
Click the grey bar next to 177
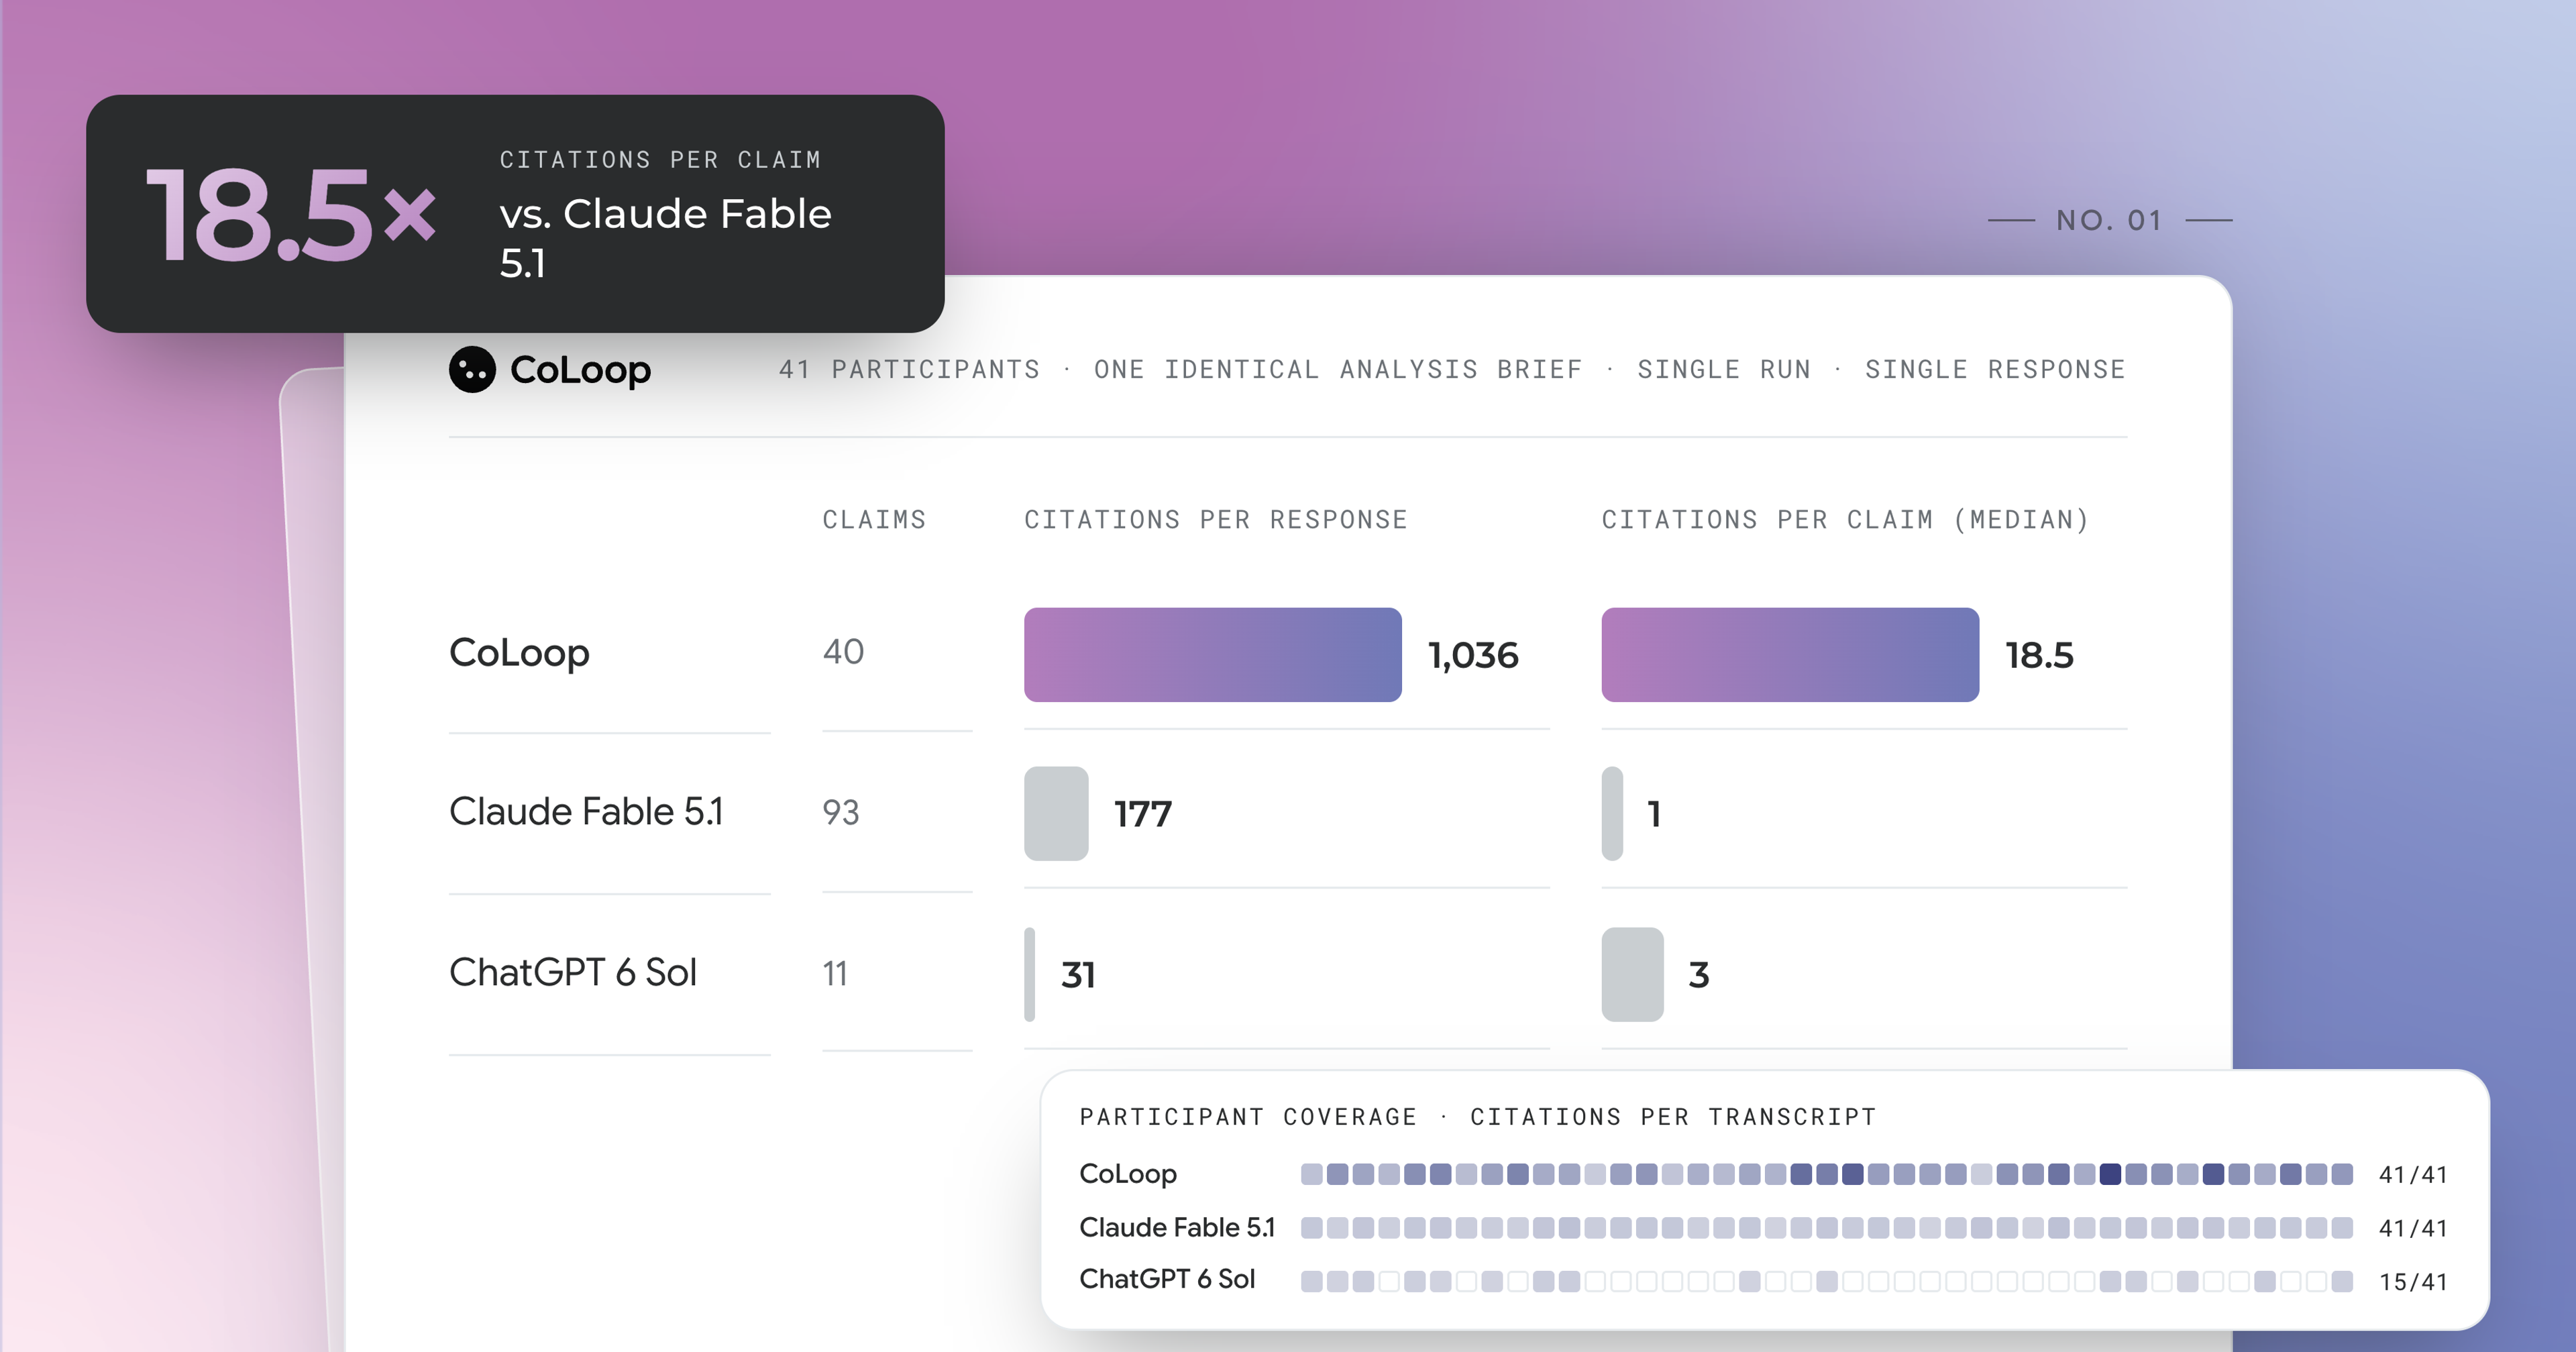coord(1056,814)
